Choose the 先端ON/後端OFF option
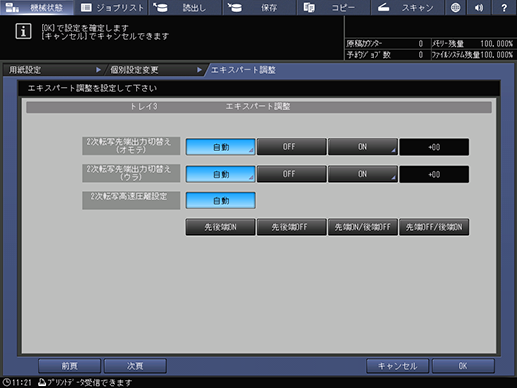 (x=363, y=227)
